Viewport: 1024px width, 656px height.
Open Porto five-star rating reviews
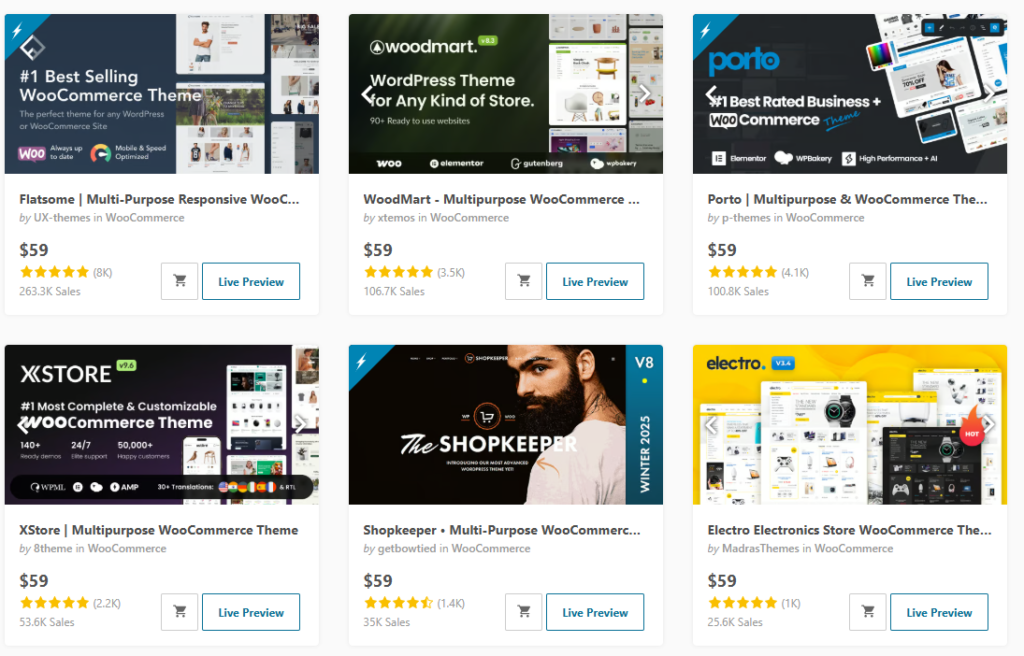click(743, 272)
